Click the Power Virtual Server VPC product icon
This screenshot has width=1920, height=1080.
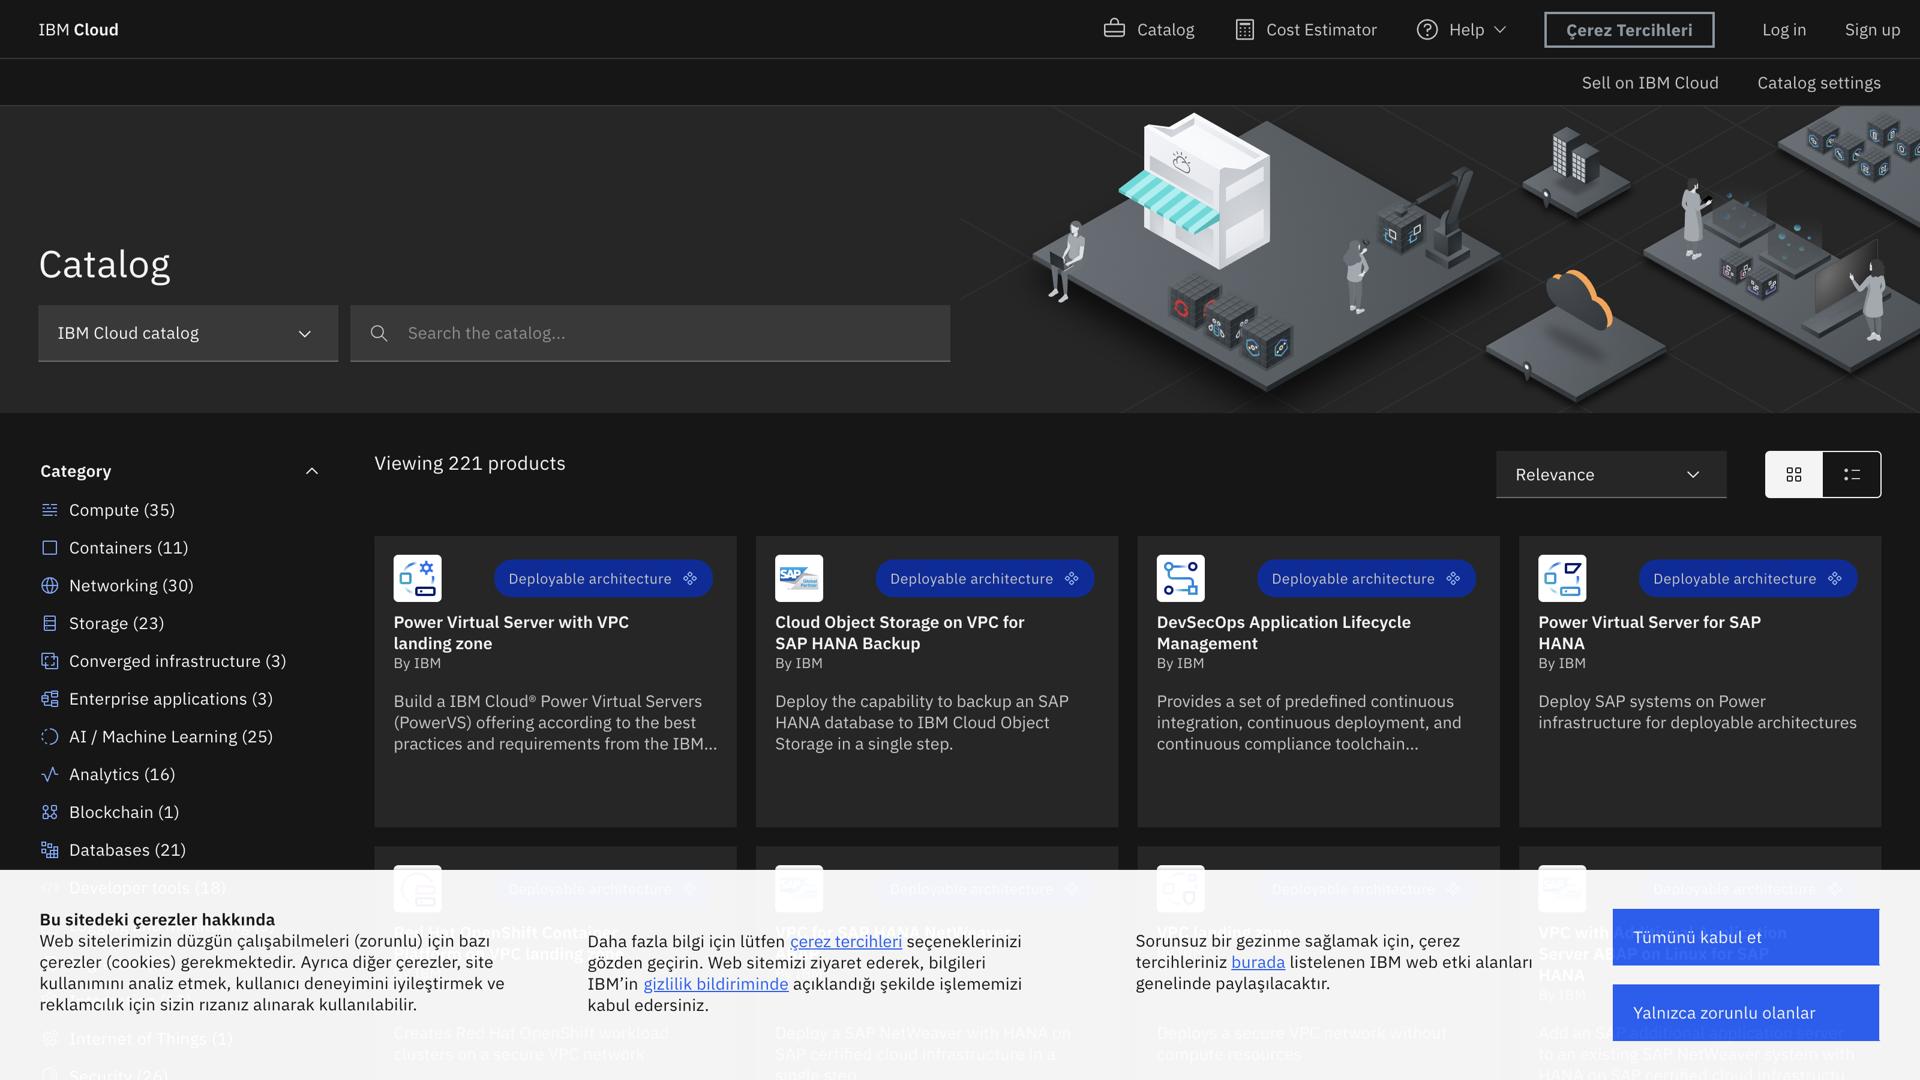click(x=417, y=578)
